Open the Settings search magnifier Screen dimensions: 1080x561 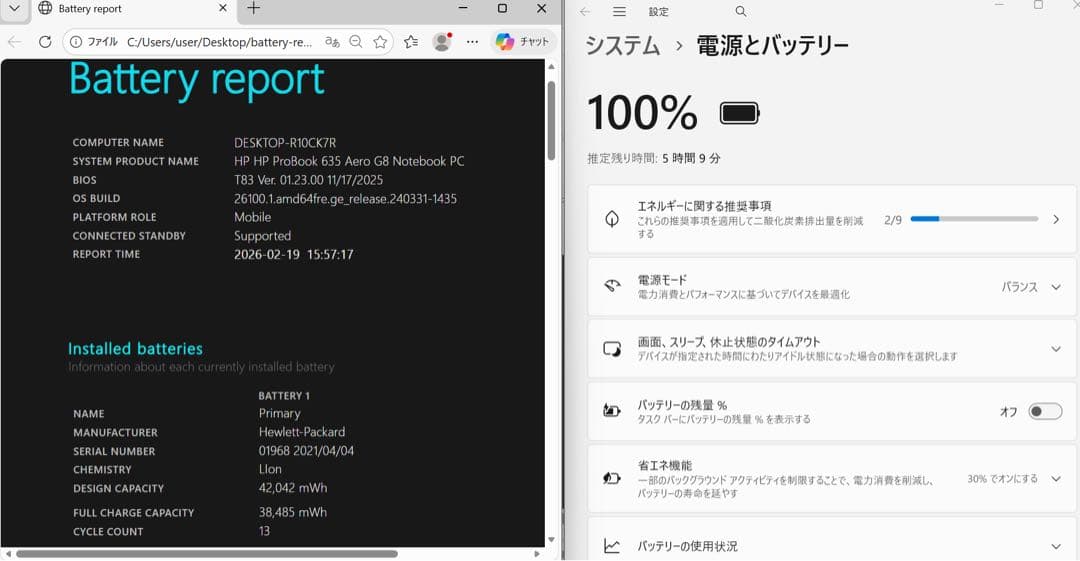pyautogui.click(x=740, y=12)
